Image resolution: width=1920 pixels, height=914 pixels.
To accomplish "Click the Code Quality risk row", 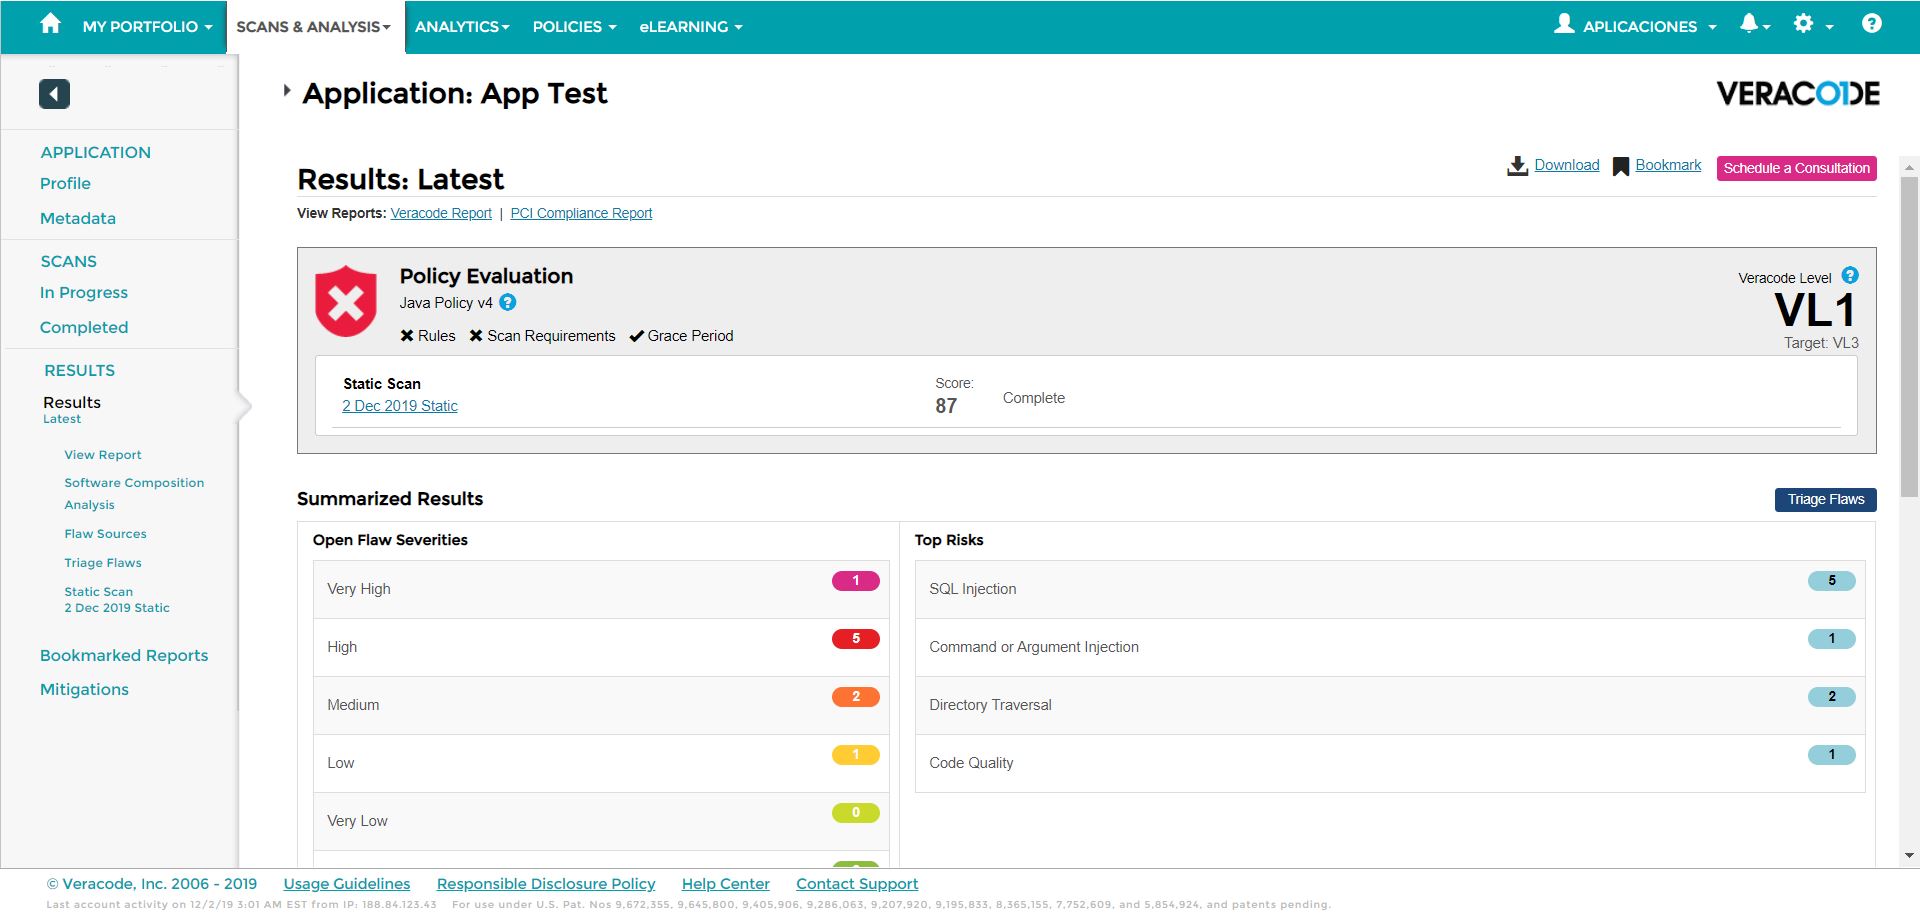I will [x=1390, y=763].
